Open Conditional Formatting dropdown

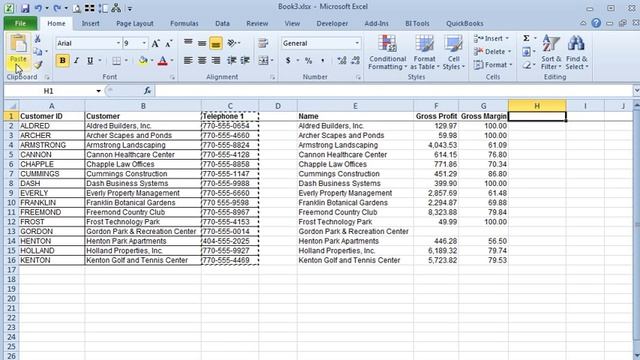(x=387, y=53)
